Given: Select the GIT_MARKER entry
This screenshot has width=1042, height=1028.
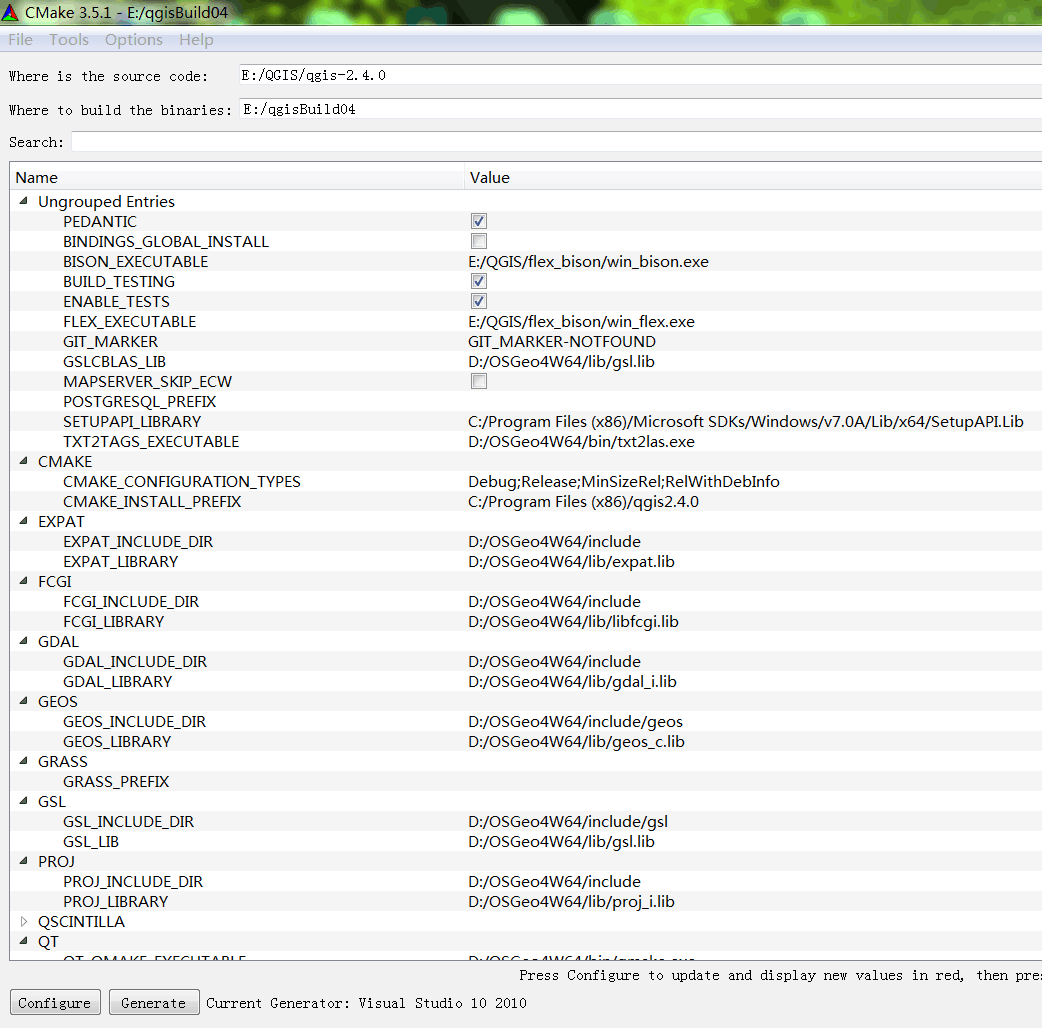Looking at the screenshot, I should point(110,342).
